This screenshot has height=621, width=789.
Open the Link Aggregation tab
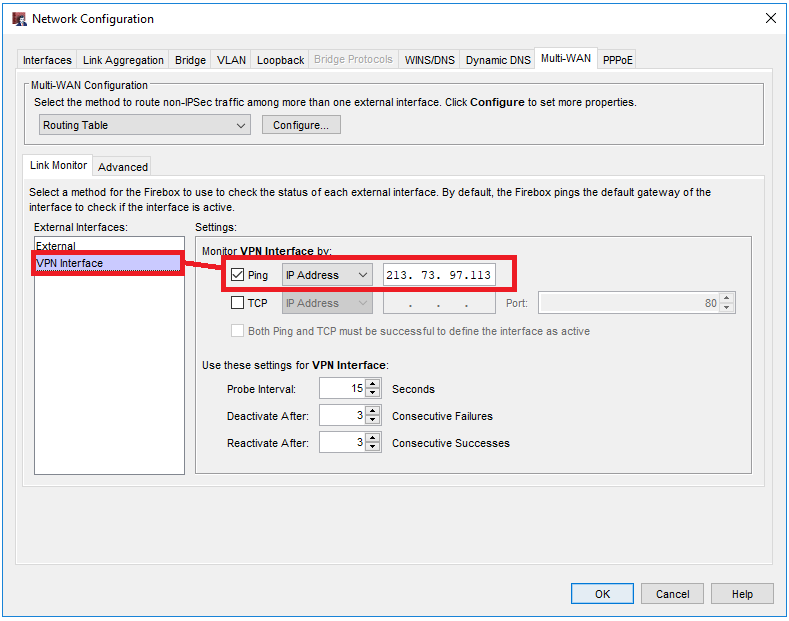[123, 60]
